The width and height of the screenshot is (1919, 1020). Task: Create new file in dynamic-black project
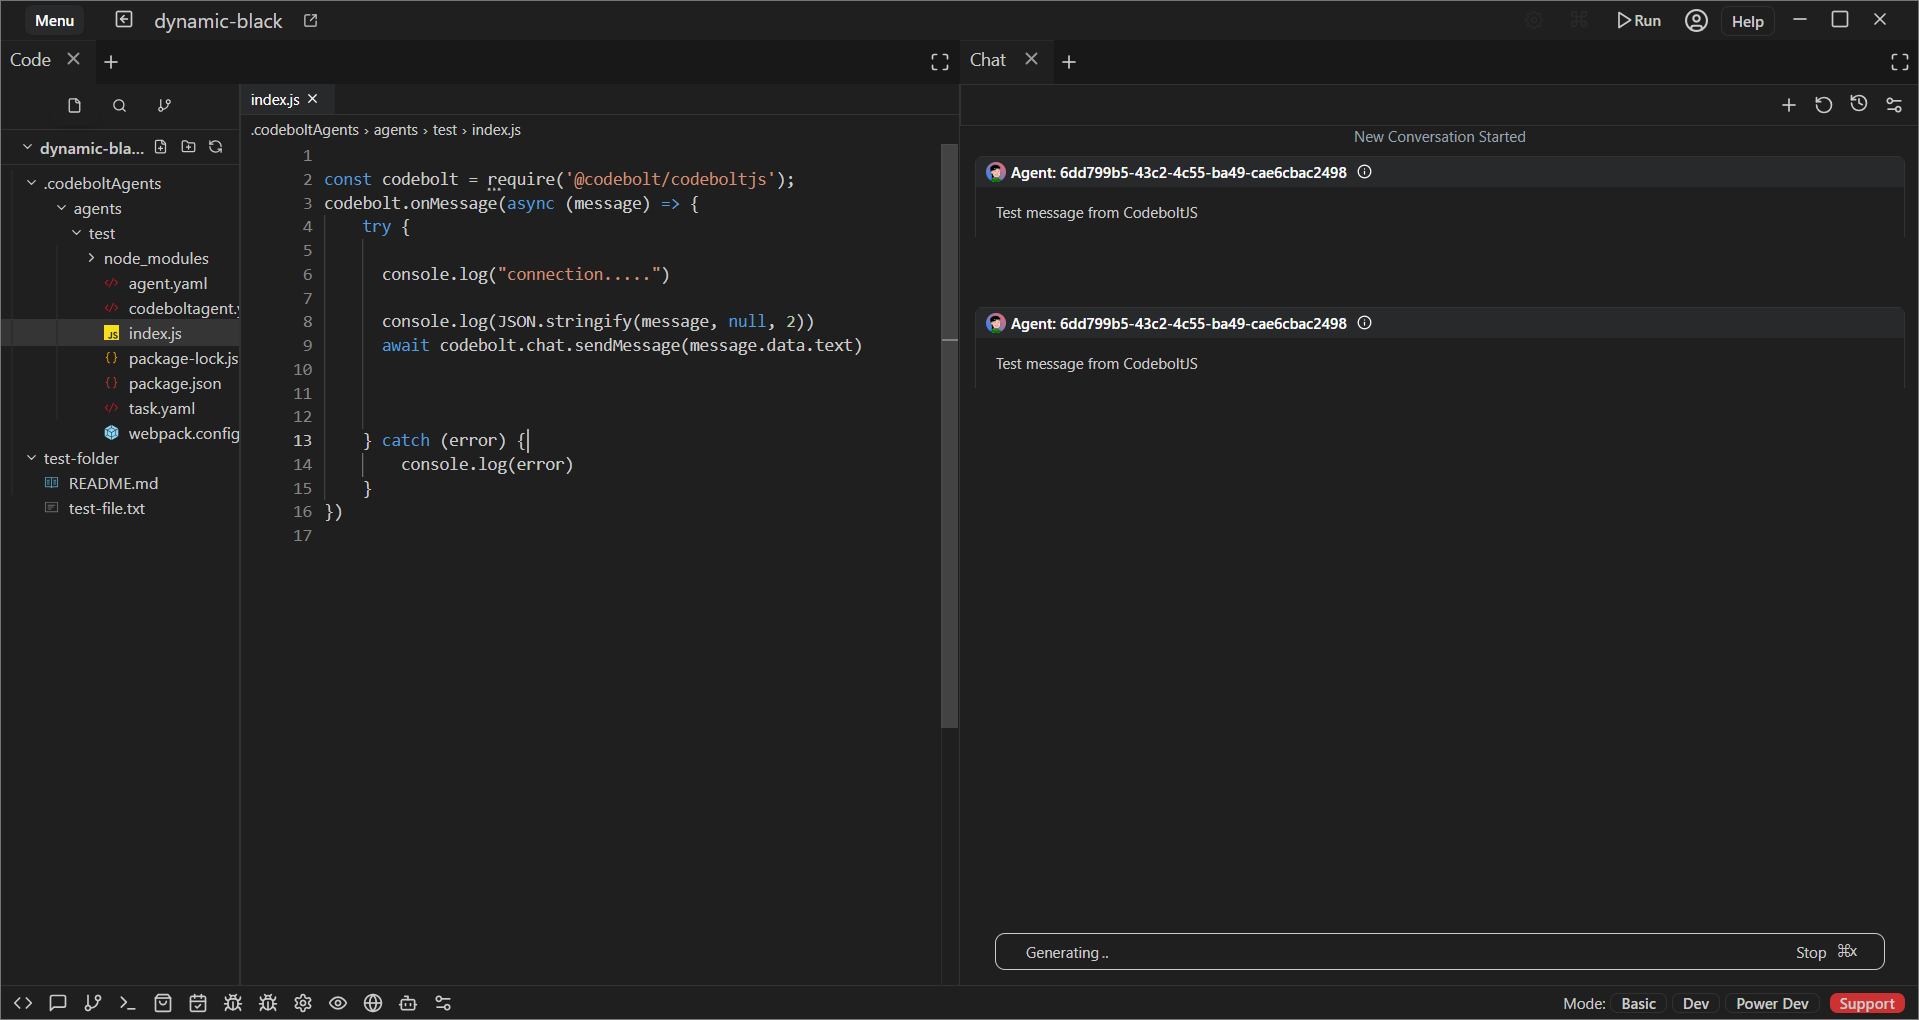pyautogui.click(x=161, y=147)
